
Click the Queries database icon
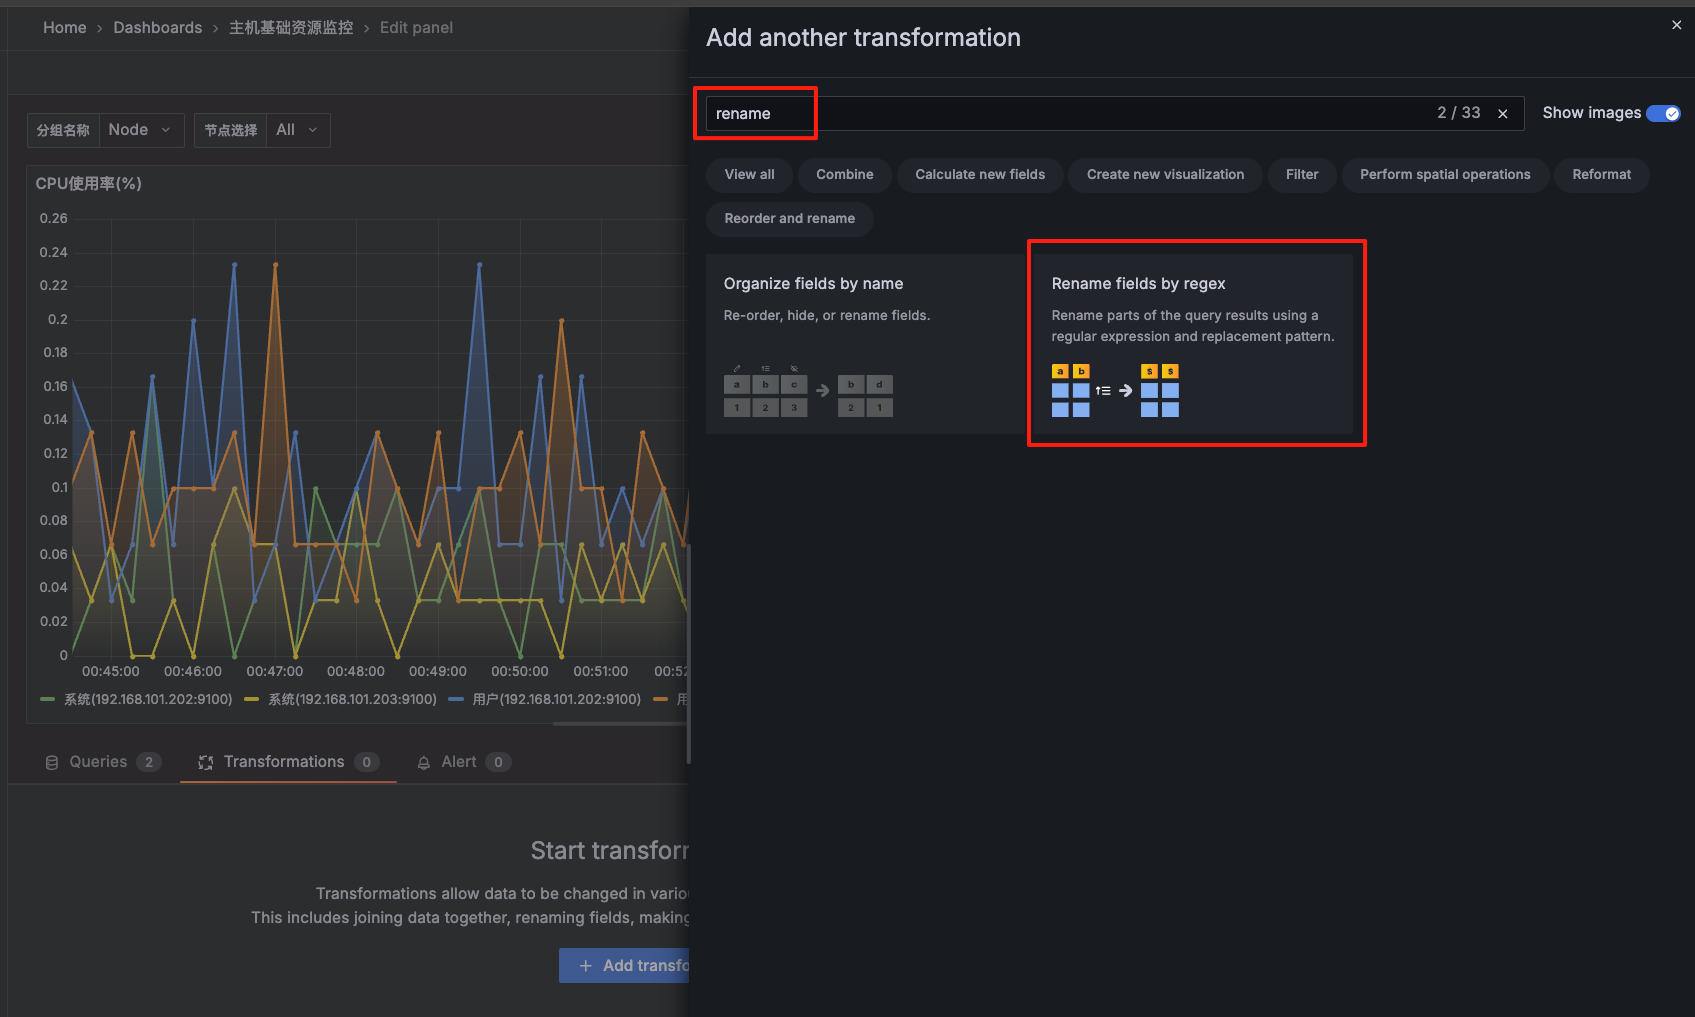[x=51, y=761]
